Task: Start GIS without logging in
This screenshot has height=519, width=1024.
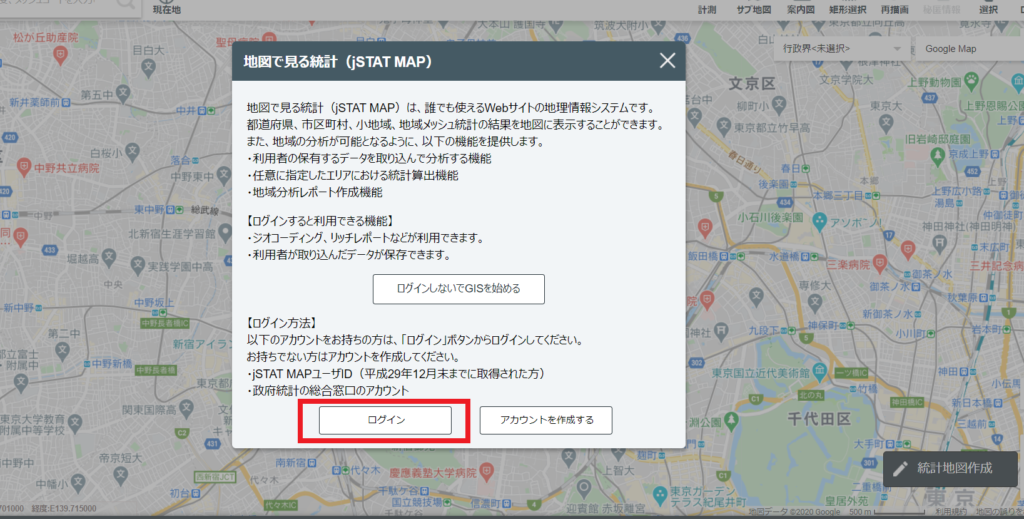Action: (458, 289)
